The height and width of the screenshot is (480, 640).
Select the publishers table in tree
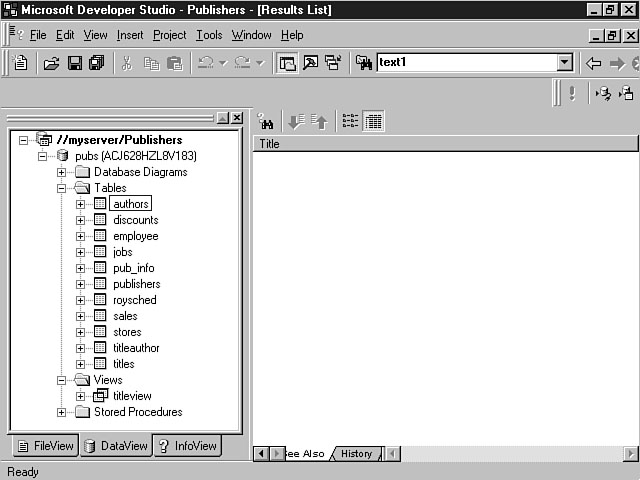pyautogui.click(x=136, y=284)
